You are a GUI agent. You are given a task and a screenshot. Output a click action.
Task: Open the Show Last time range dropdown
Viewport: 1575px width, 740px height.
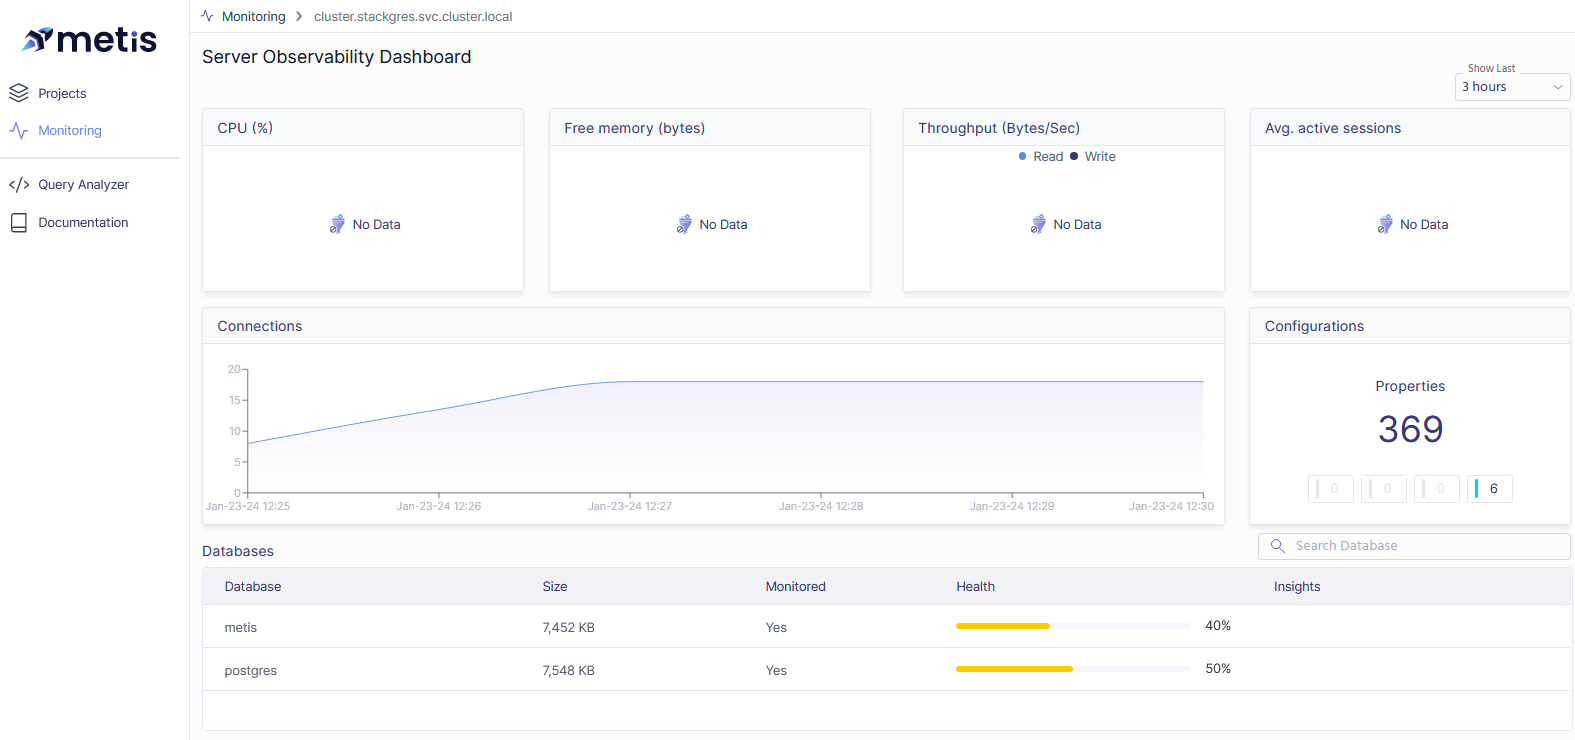point(1511,87)
